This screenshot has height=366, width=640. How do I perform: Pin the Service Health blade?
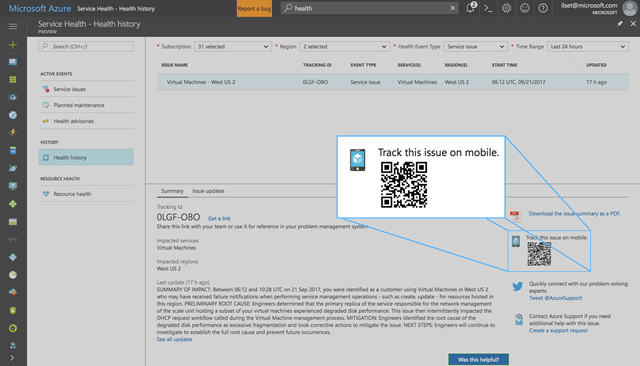(x=620, y=24)
